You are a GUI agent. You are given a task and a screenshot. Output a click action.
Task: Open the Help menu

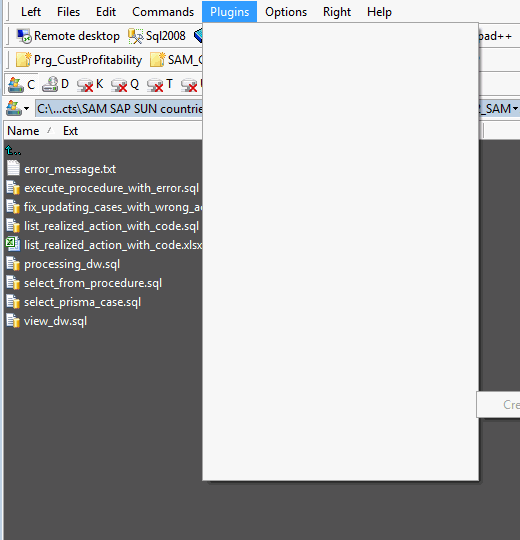tap(379, 12)
